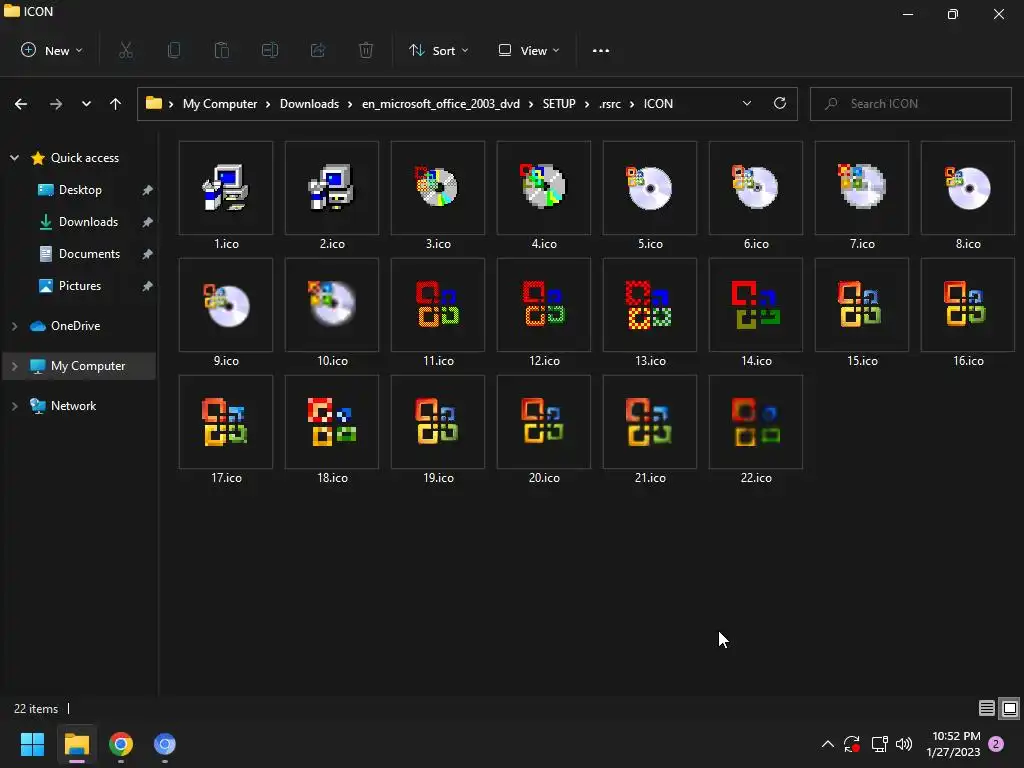Viewport: 1024px width, 768px height.
Task: Go up one folder level
Action: (x=116, y=104)
